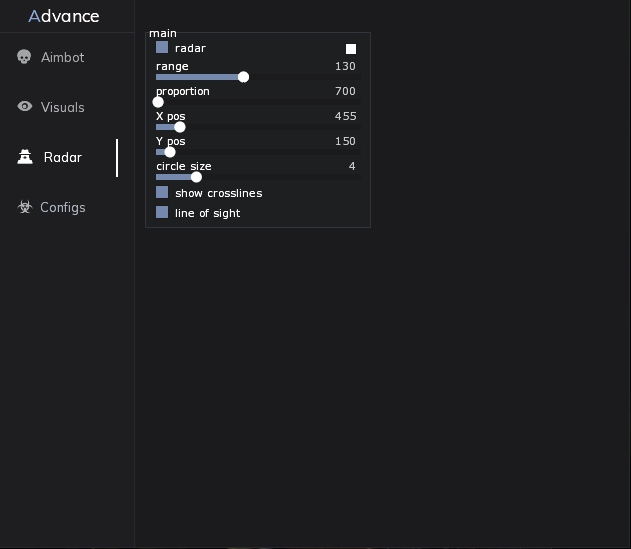Click the spy icon beside Radar
The image size is (631, 549).
click(x=25, y=157)
